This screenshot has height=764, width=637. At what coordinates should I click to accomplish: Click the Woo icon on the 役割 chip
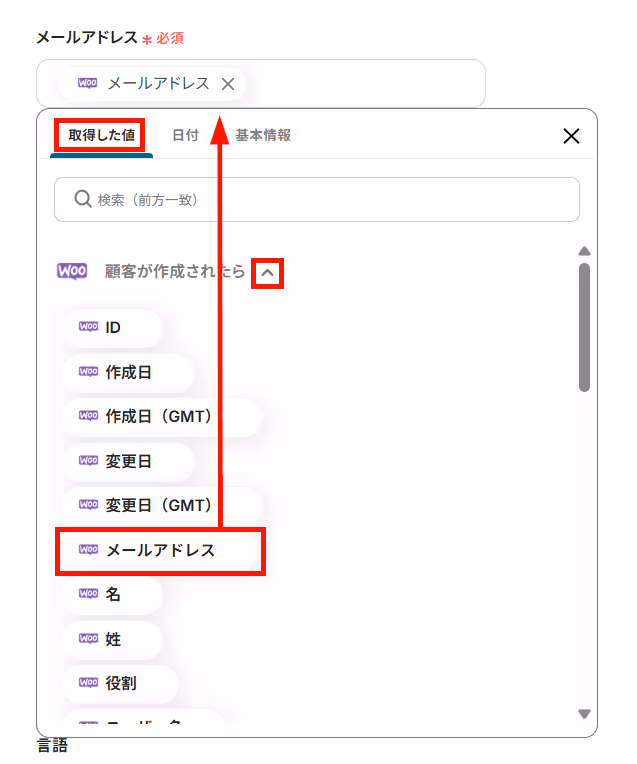[x=88, y=682]
